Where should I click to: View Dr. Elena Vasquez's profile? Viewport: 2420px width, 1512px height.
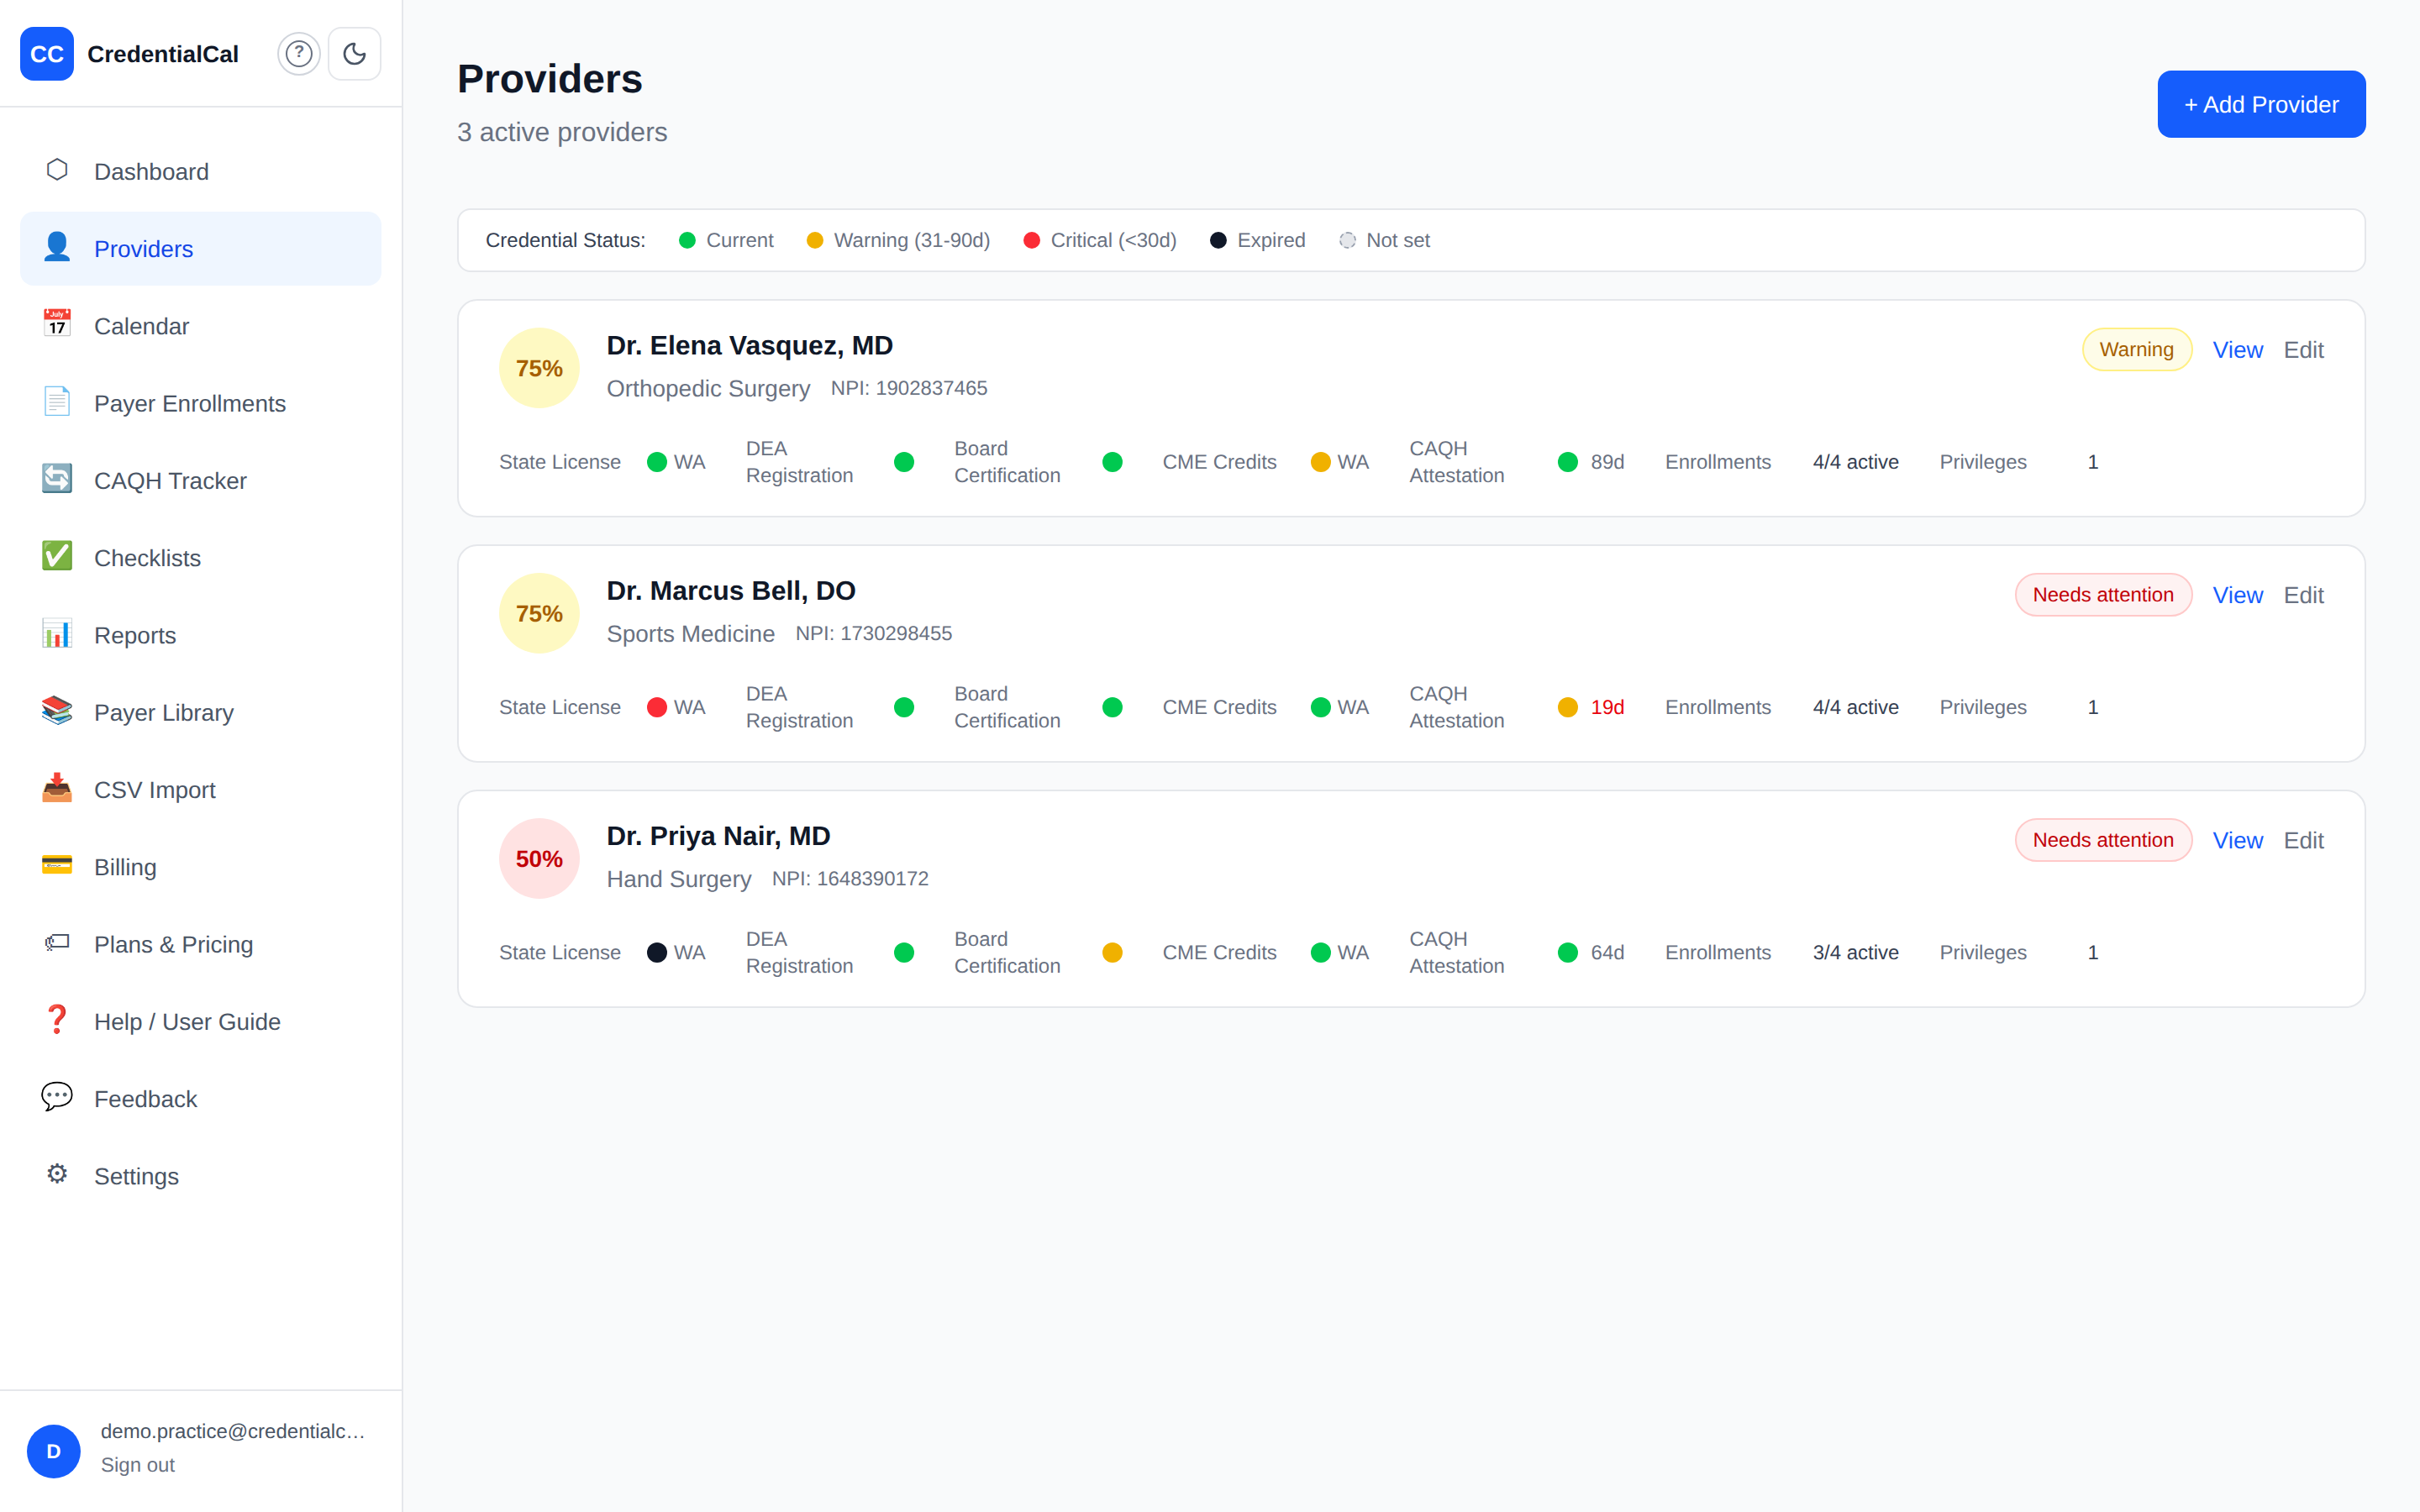pos(2237,350)
